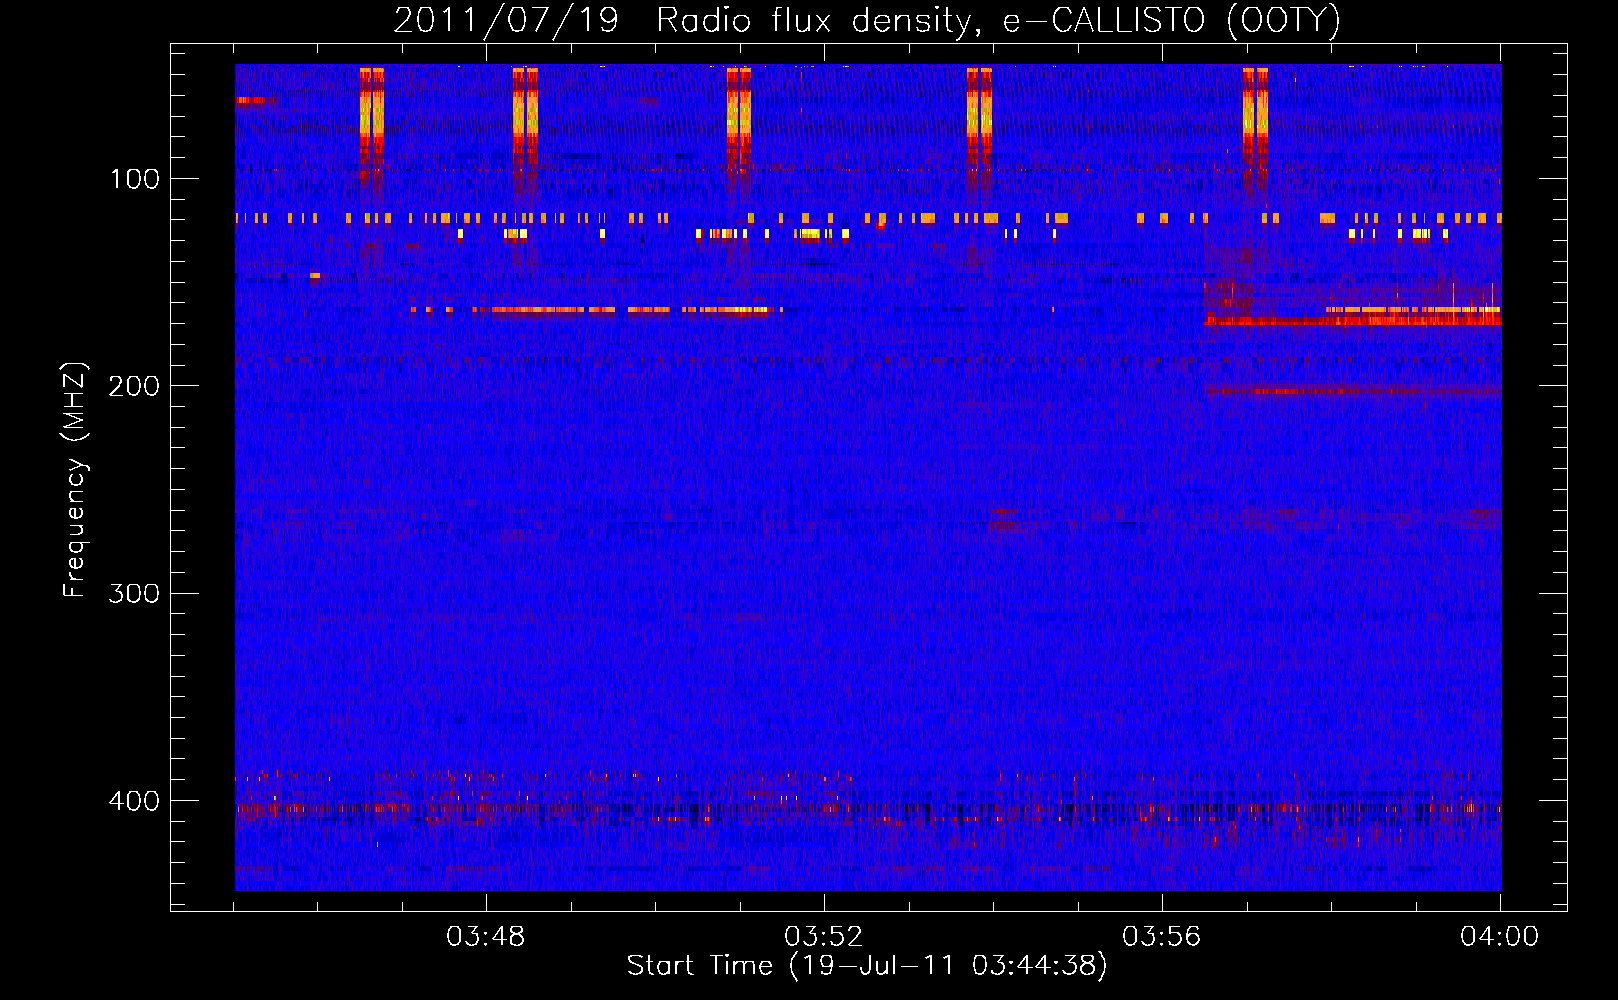Click the 'Frequency (MHZ)' axis label

pyautogui.click(x=74, y=480)
